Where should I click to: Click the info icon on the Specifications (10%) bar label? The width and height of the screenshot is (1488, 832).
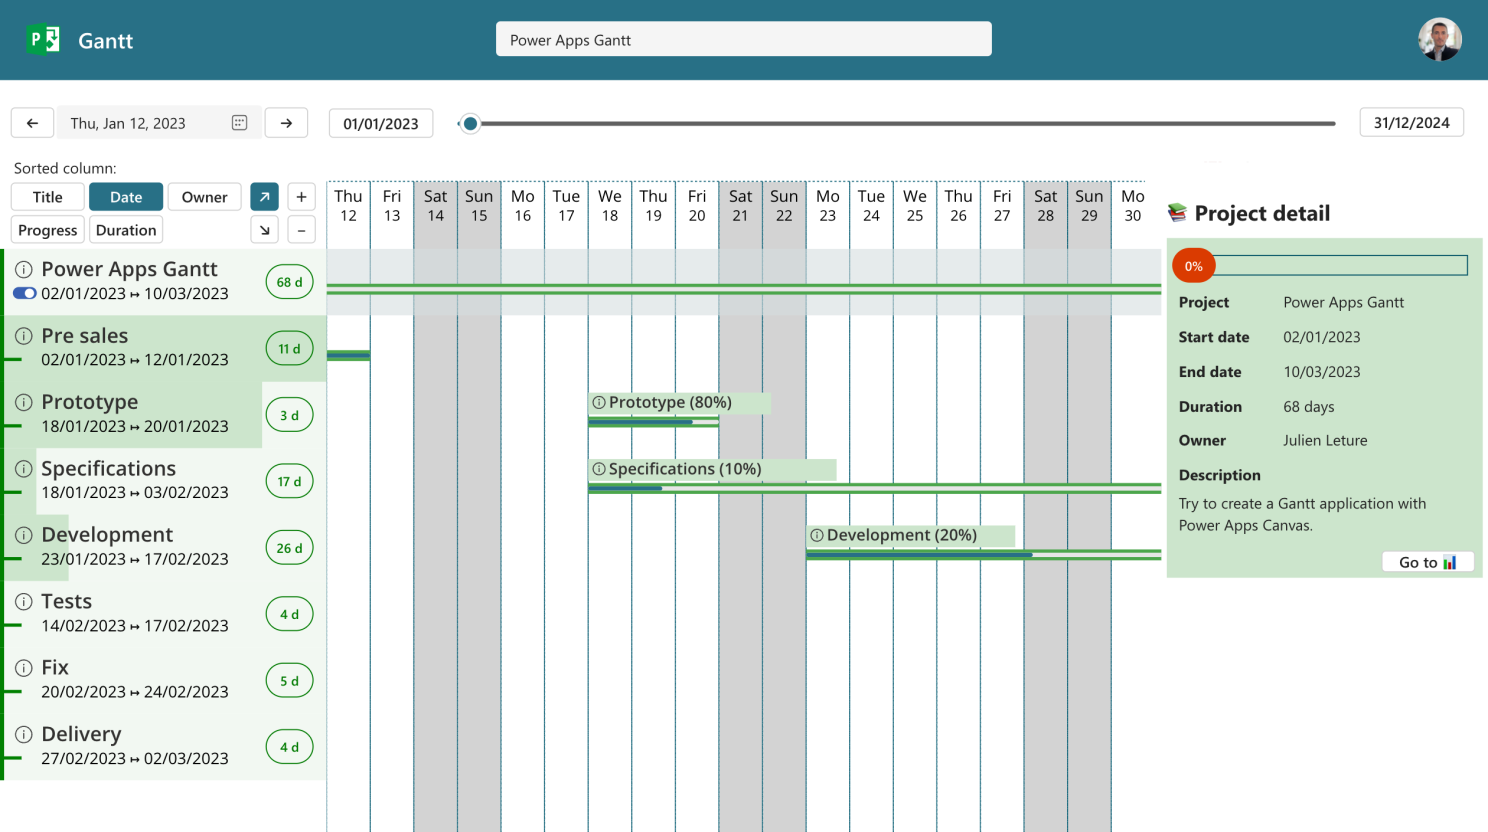click(x=599, y=469)
